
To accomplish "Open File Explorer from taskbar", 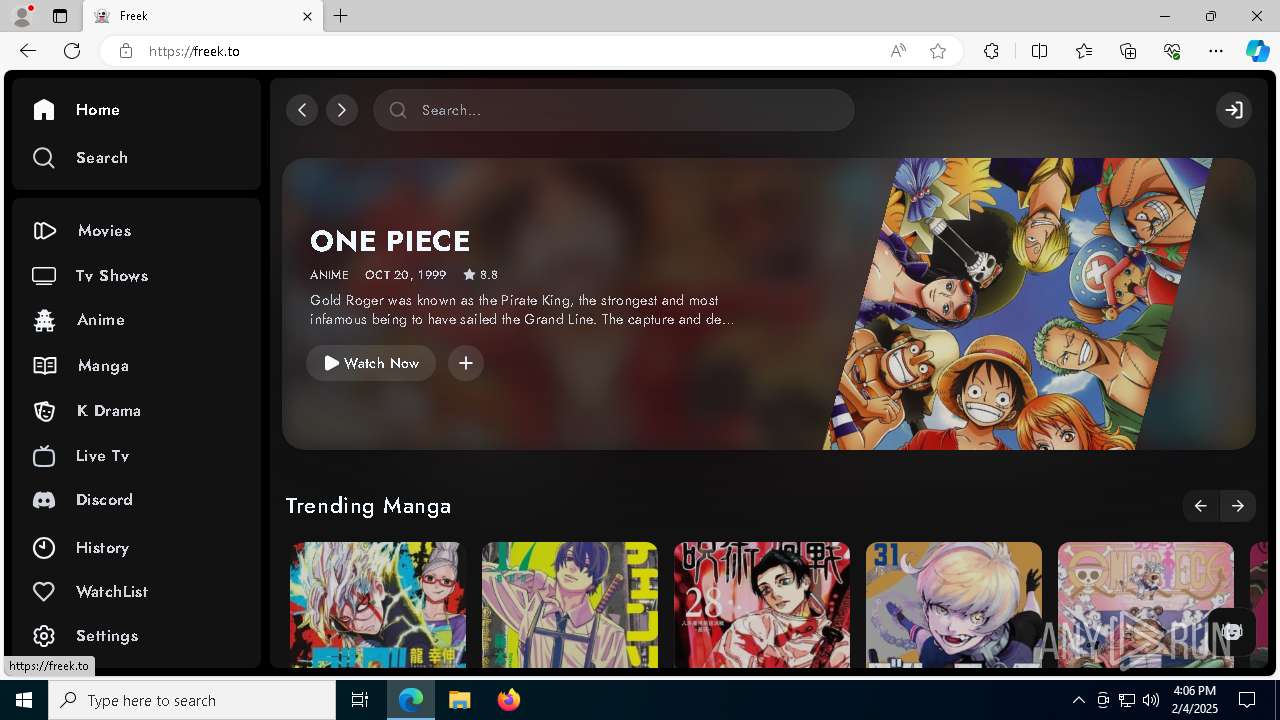I will (x=460, y=700).
